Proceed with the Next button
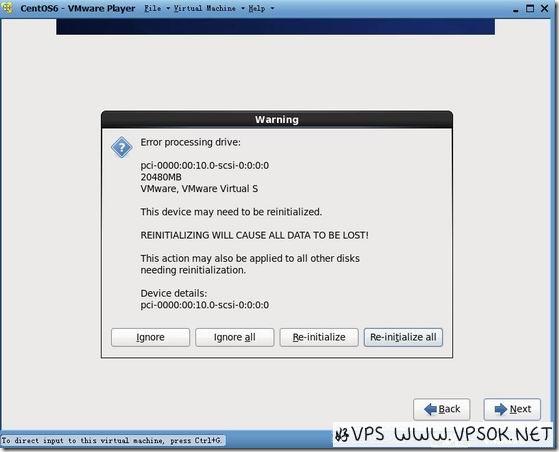Image resolution: width=559 pixels, height=452 pixels. pos(512,409)
